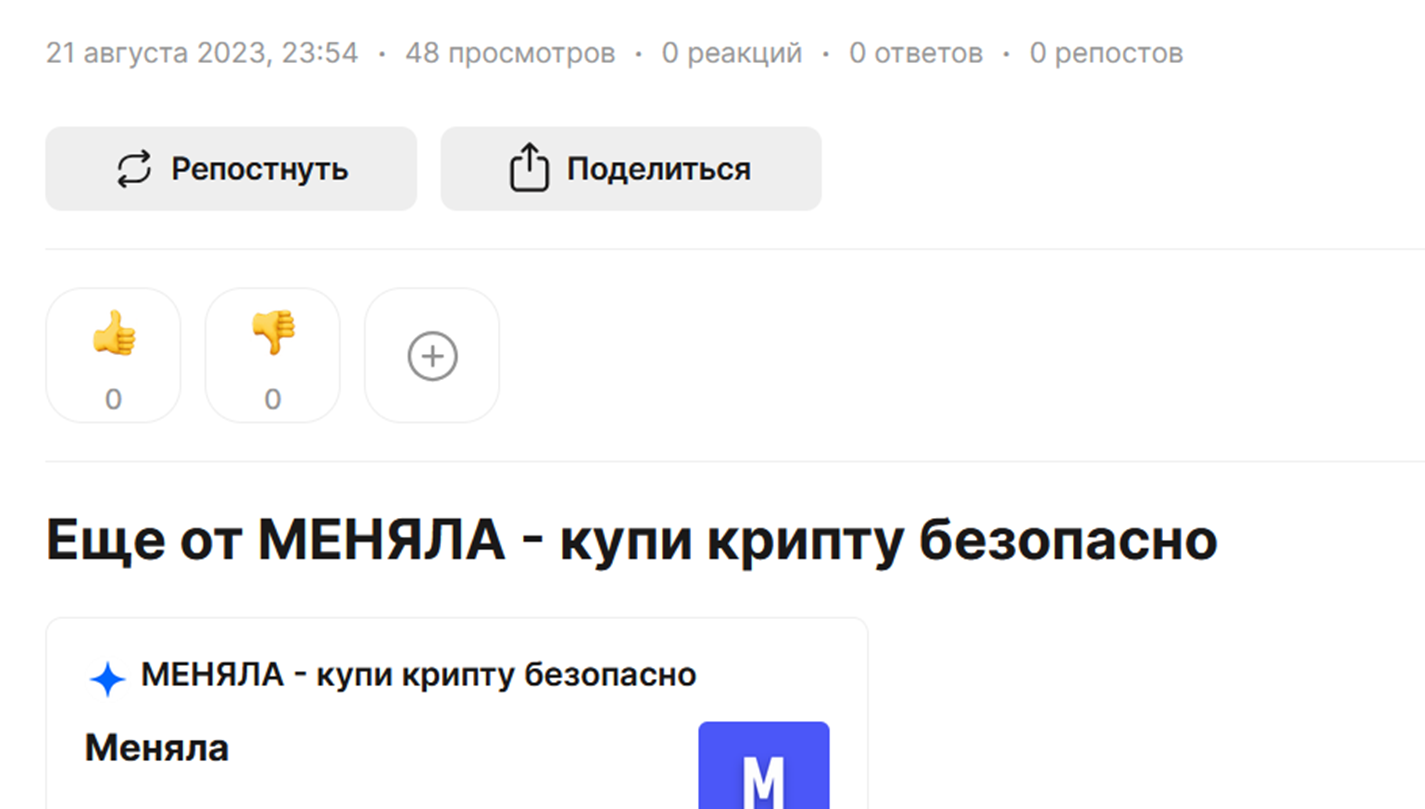Open the blue M channel avatar
Viewport: 1425px width, 809px height.
click(764, 765)
